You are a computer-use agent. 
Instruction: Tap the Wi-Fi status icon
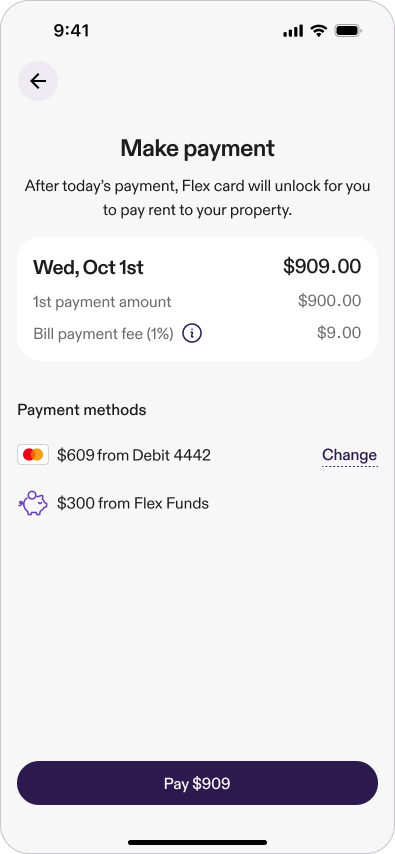(319, 31)
